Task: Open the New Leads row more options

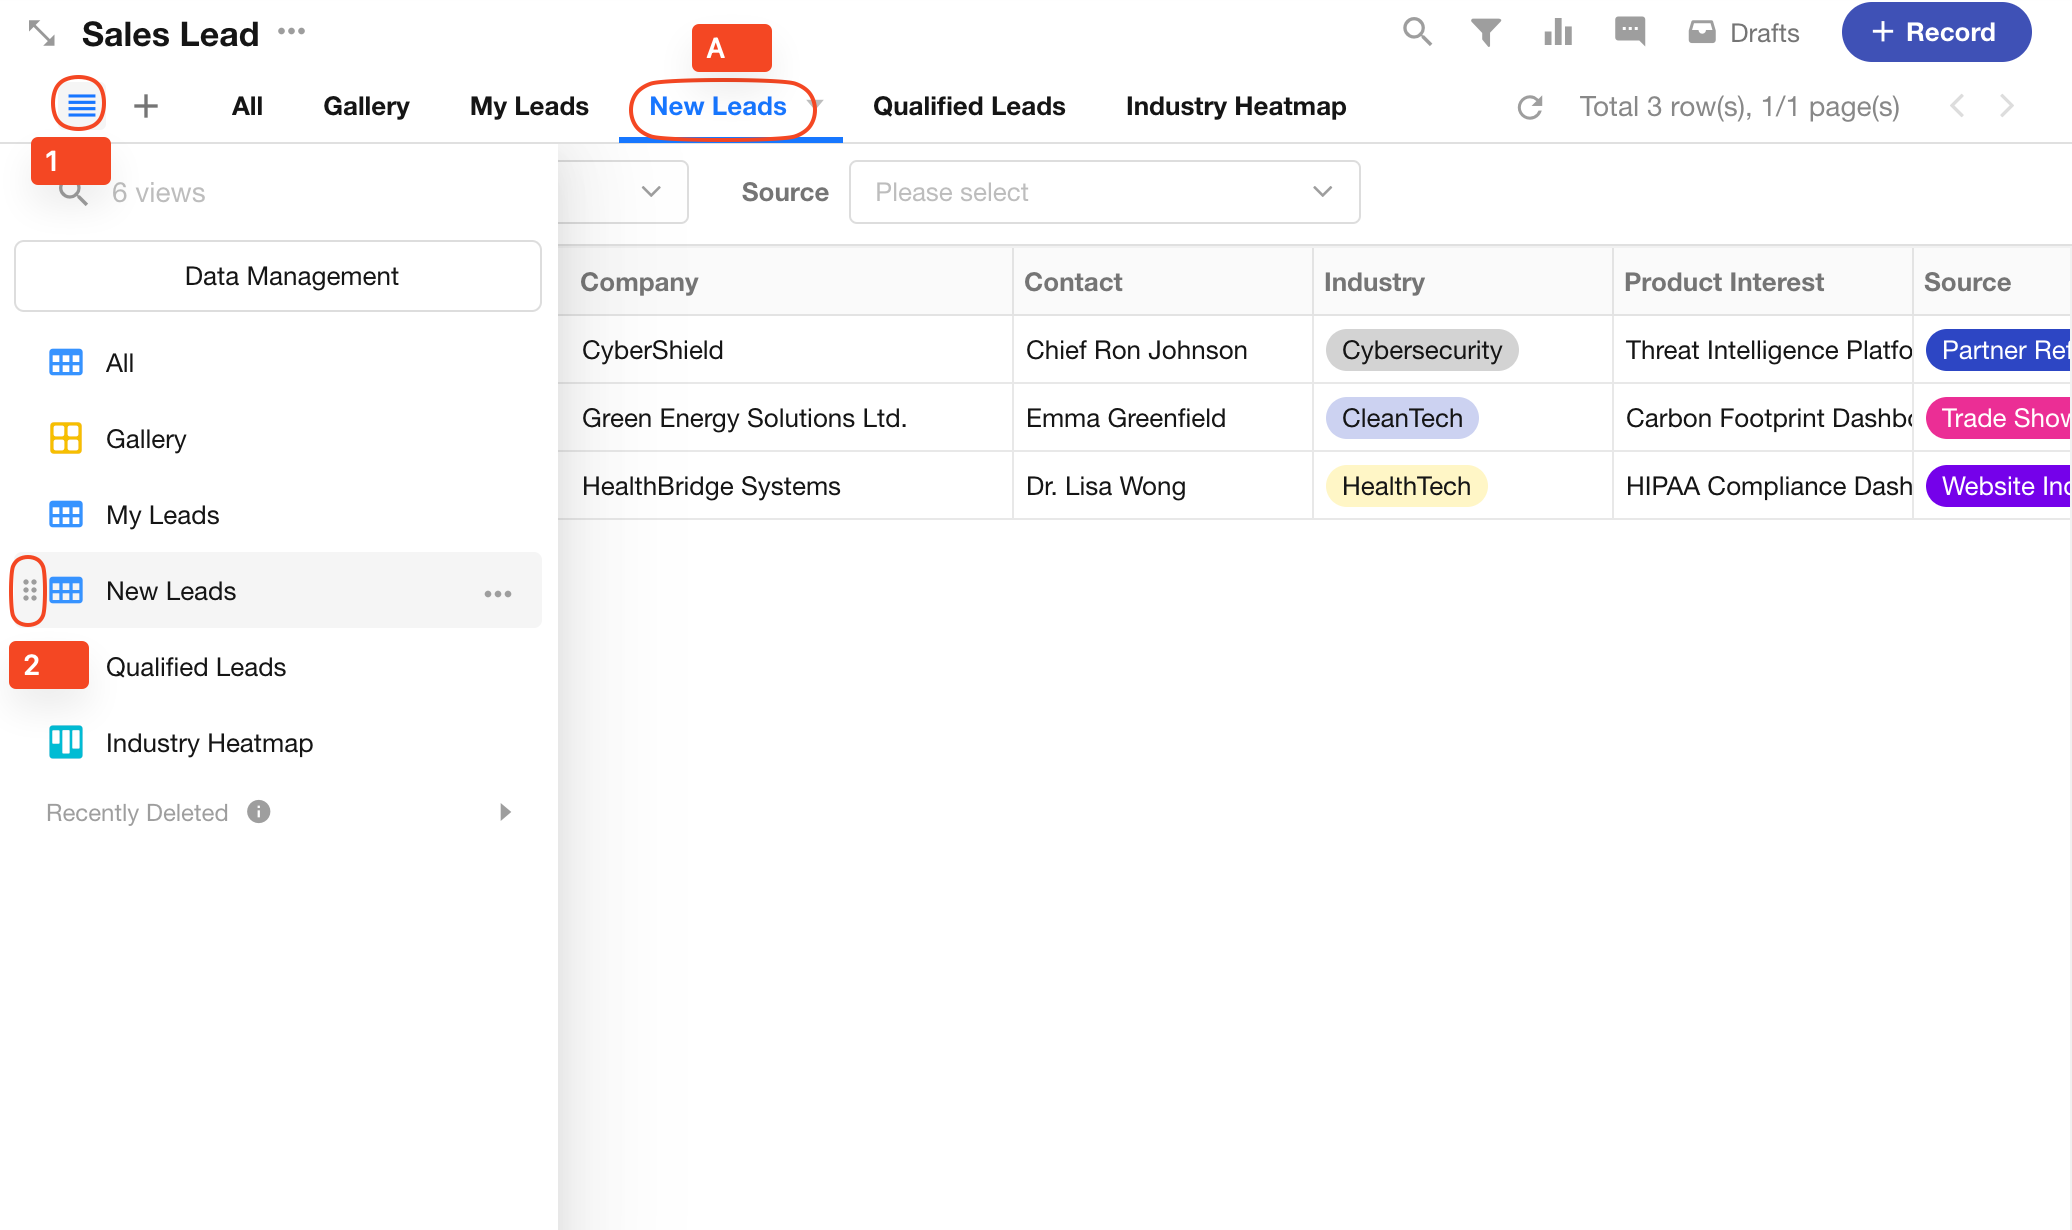Action: click(497, 593)
